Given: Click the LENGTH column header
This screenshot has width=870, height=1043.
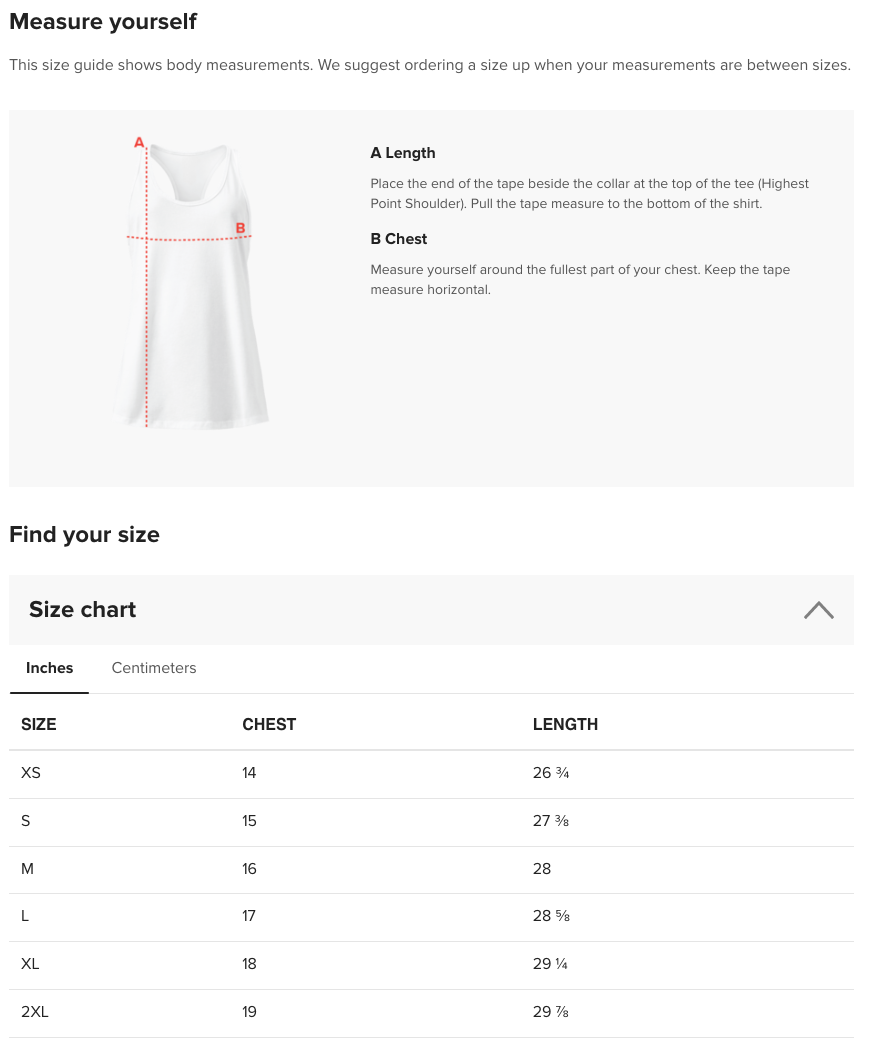Looking at the screenshot, I should tap(565, 724).
